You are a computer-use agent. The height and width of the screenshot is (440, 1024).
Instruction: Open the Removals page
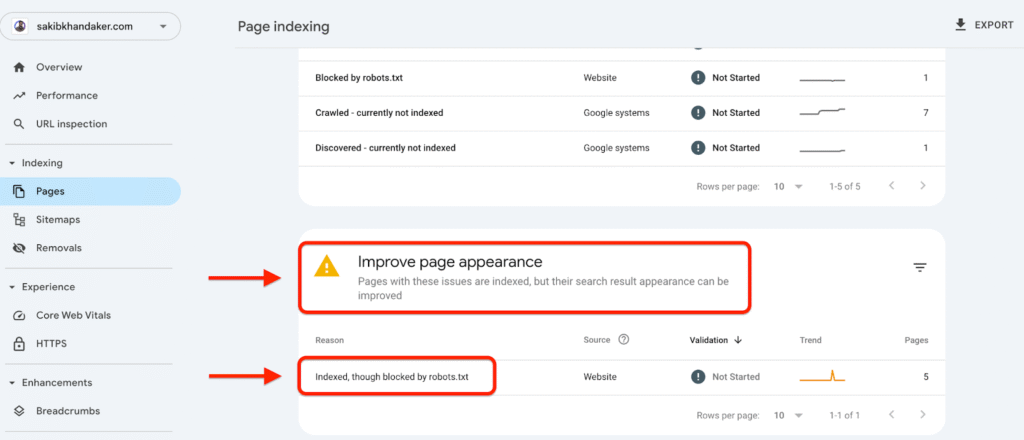click(58, 247)
